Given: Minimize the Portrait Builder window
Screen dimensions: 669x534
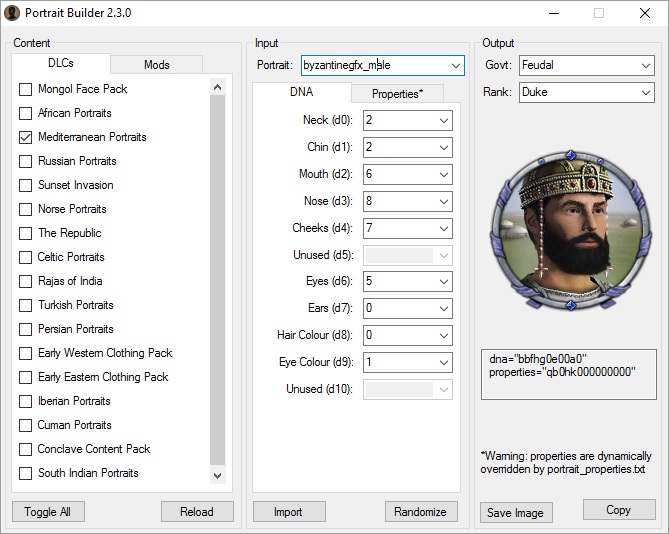Looking at the screenshot, I should 554,14.
